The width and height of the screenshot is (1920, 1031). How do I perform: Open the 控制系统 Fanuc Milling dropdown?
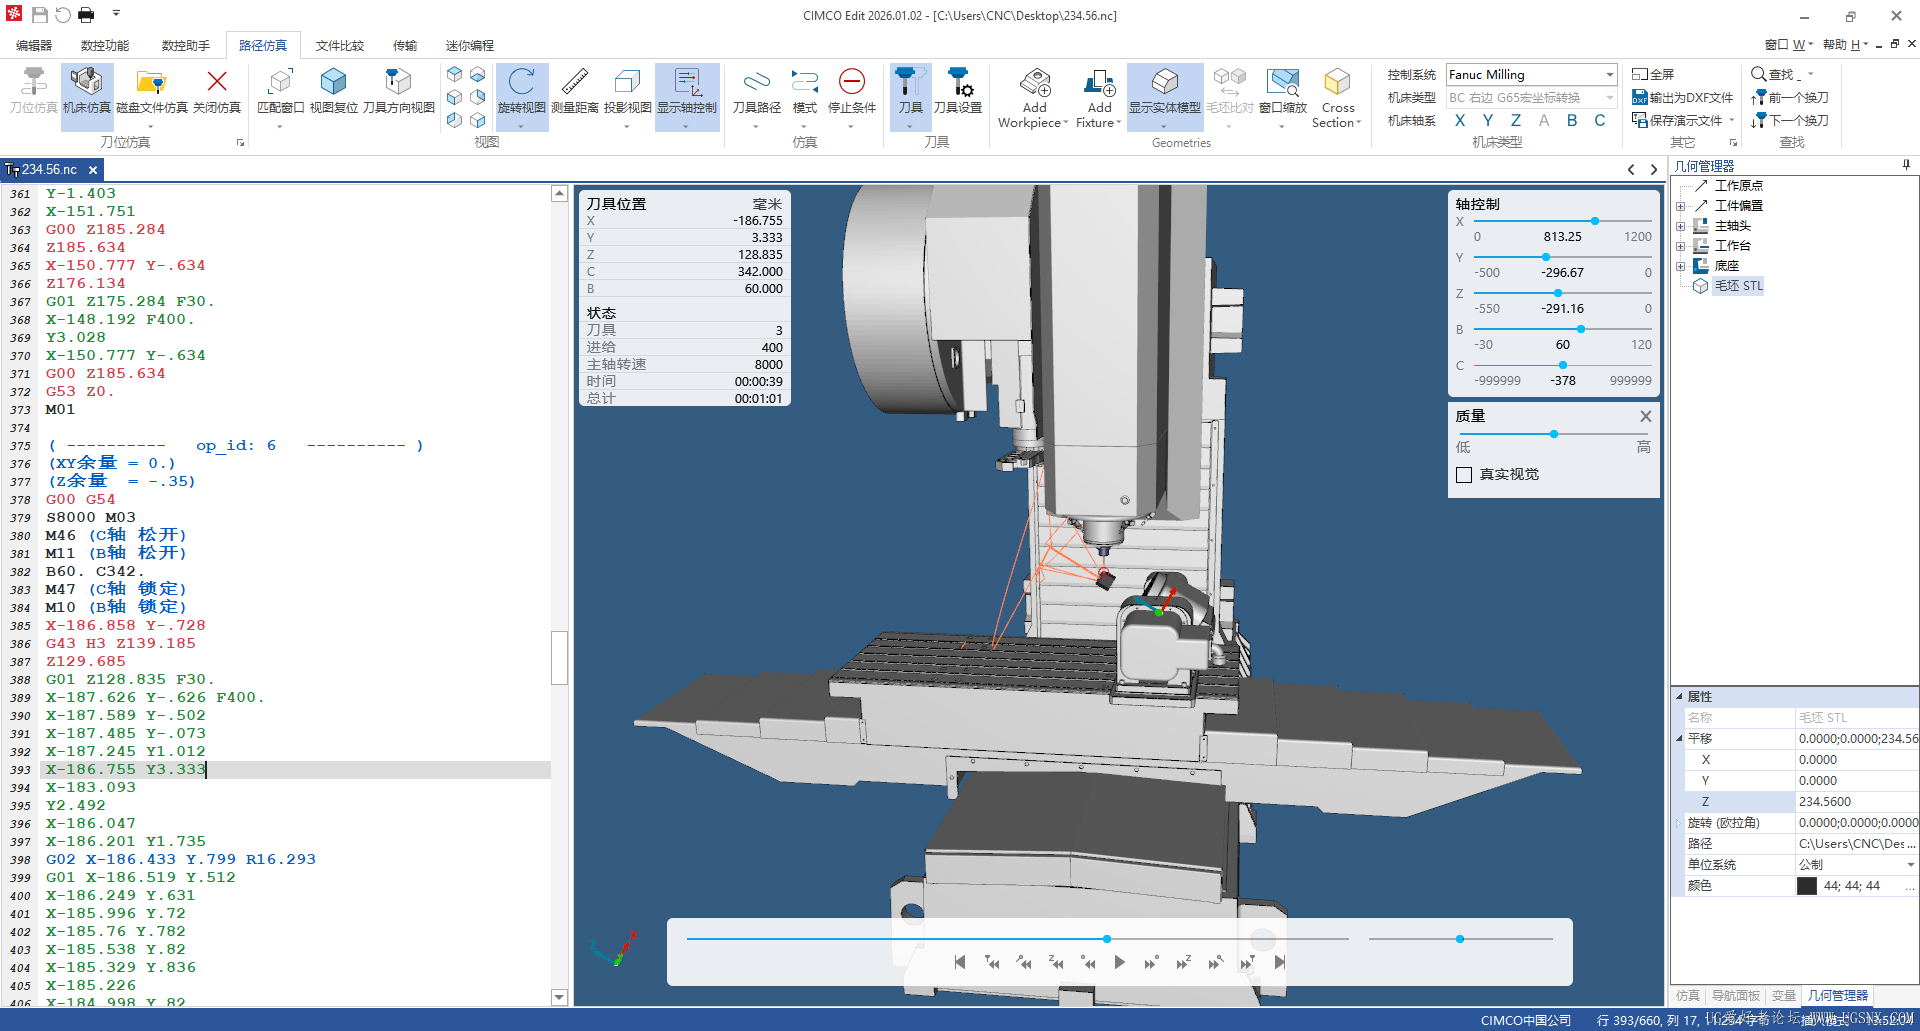point(1609,75)
